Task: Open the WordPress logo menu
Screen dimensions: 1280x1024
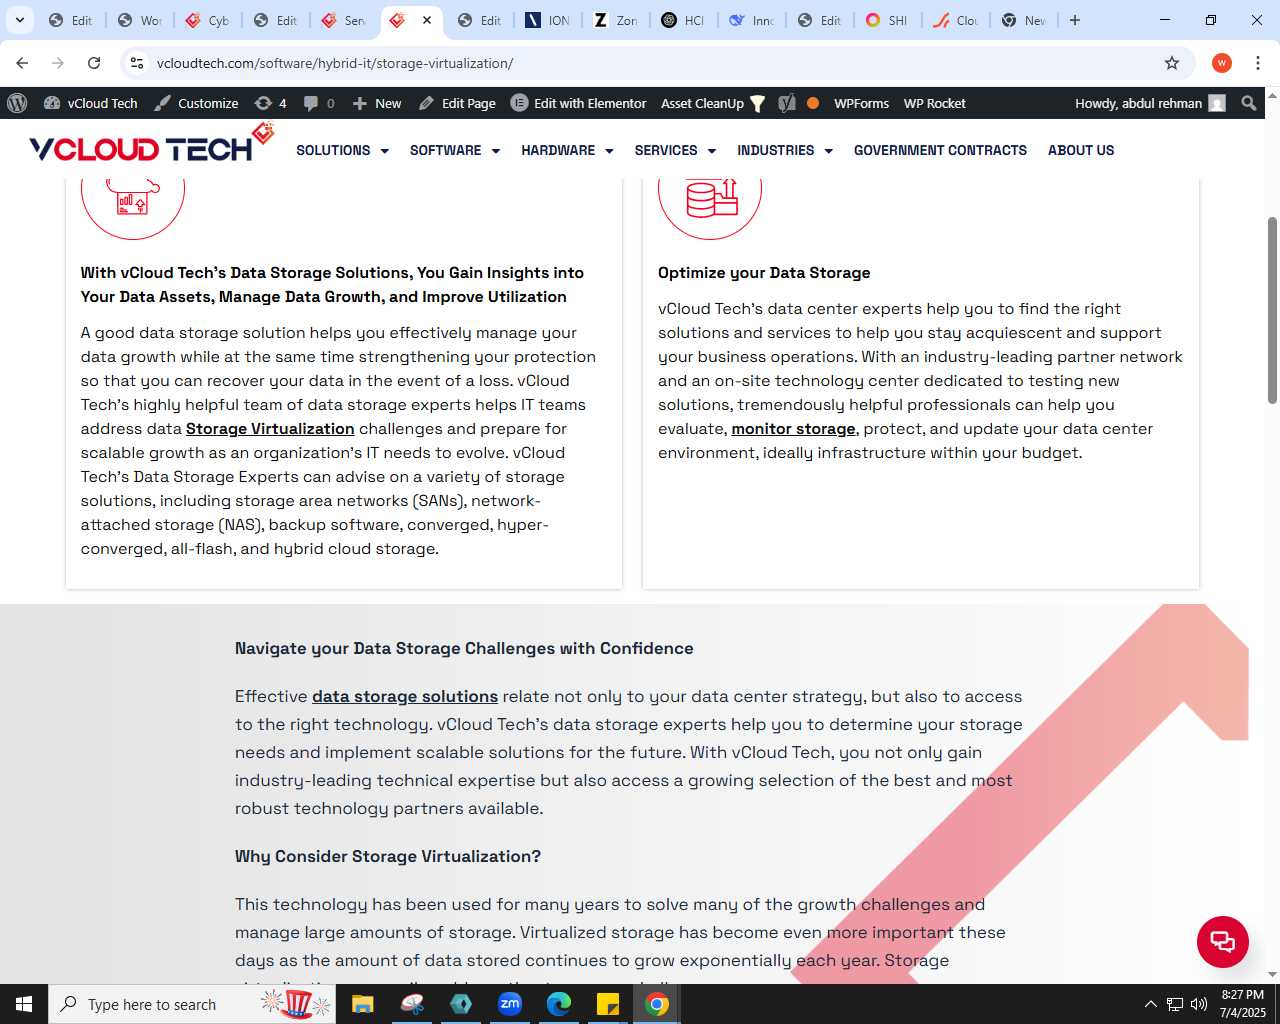Action: pyautogui.click(x=17, y=103)
